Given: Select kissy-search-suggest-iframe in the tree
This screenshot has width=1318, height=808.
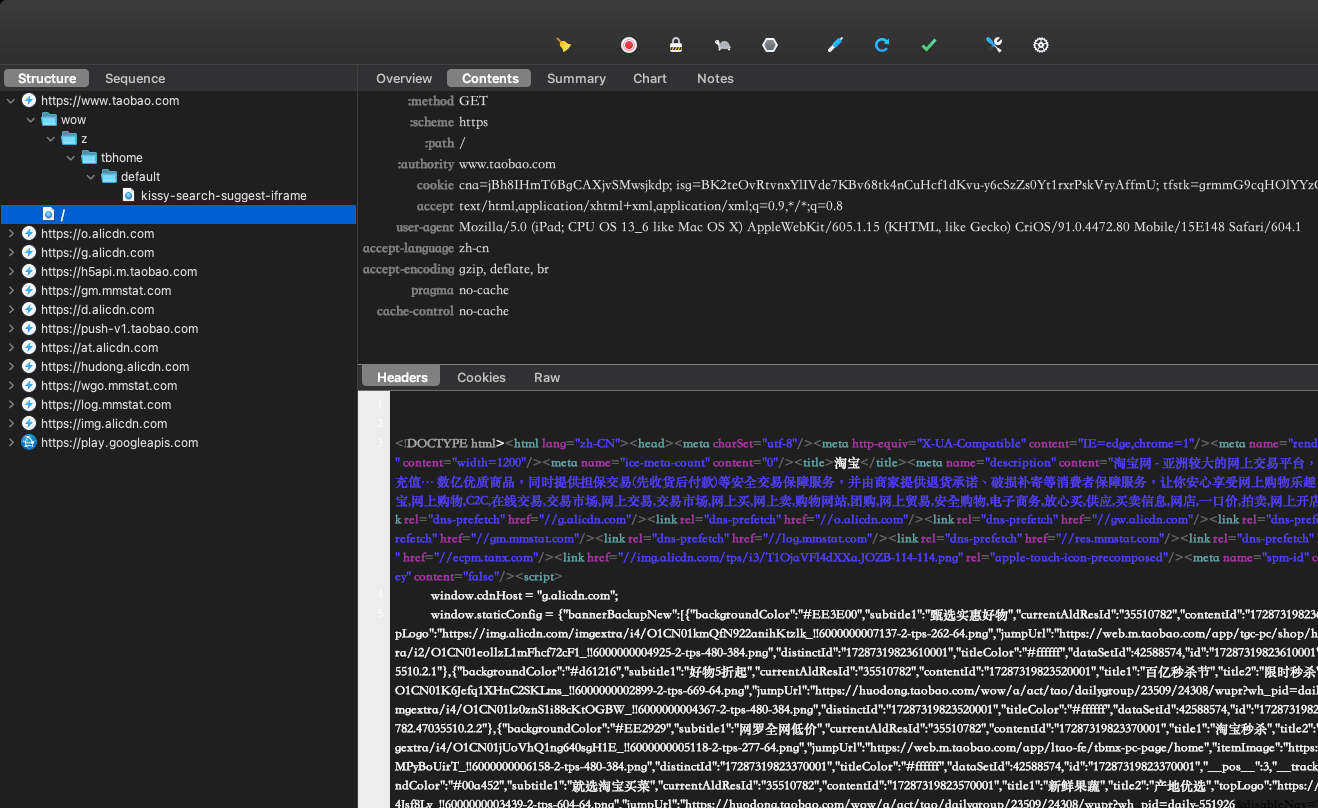Looking at the screenshot, I should coord(224,196).
